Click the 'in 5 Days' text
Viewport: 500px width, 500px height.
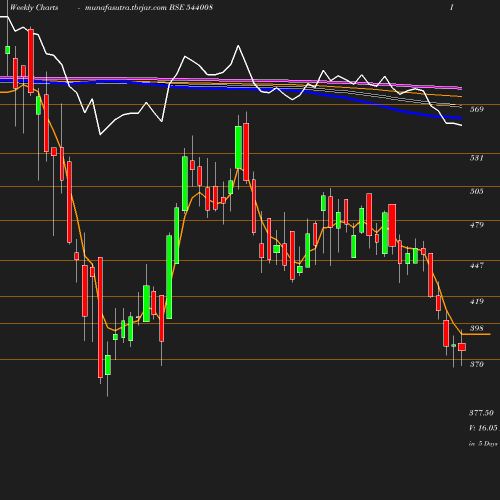click(483, 443)
